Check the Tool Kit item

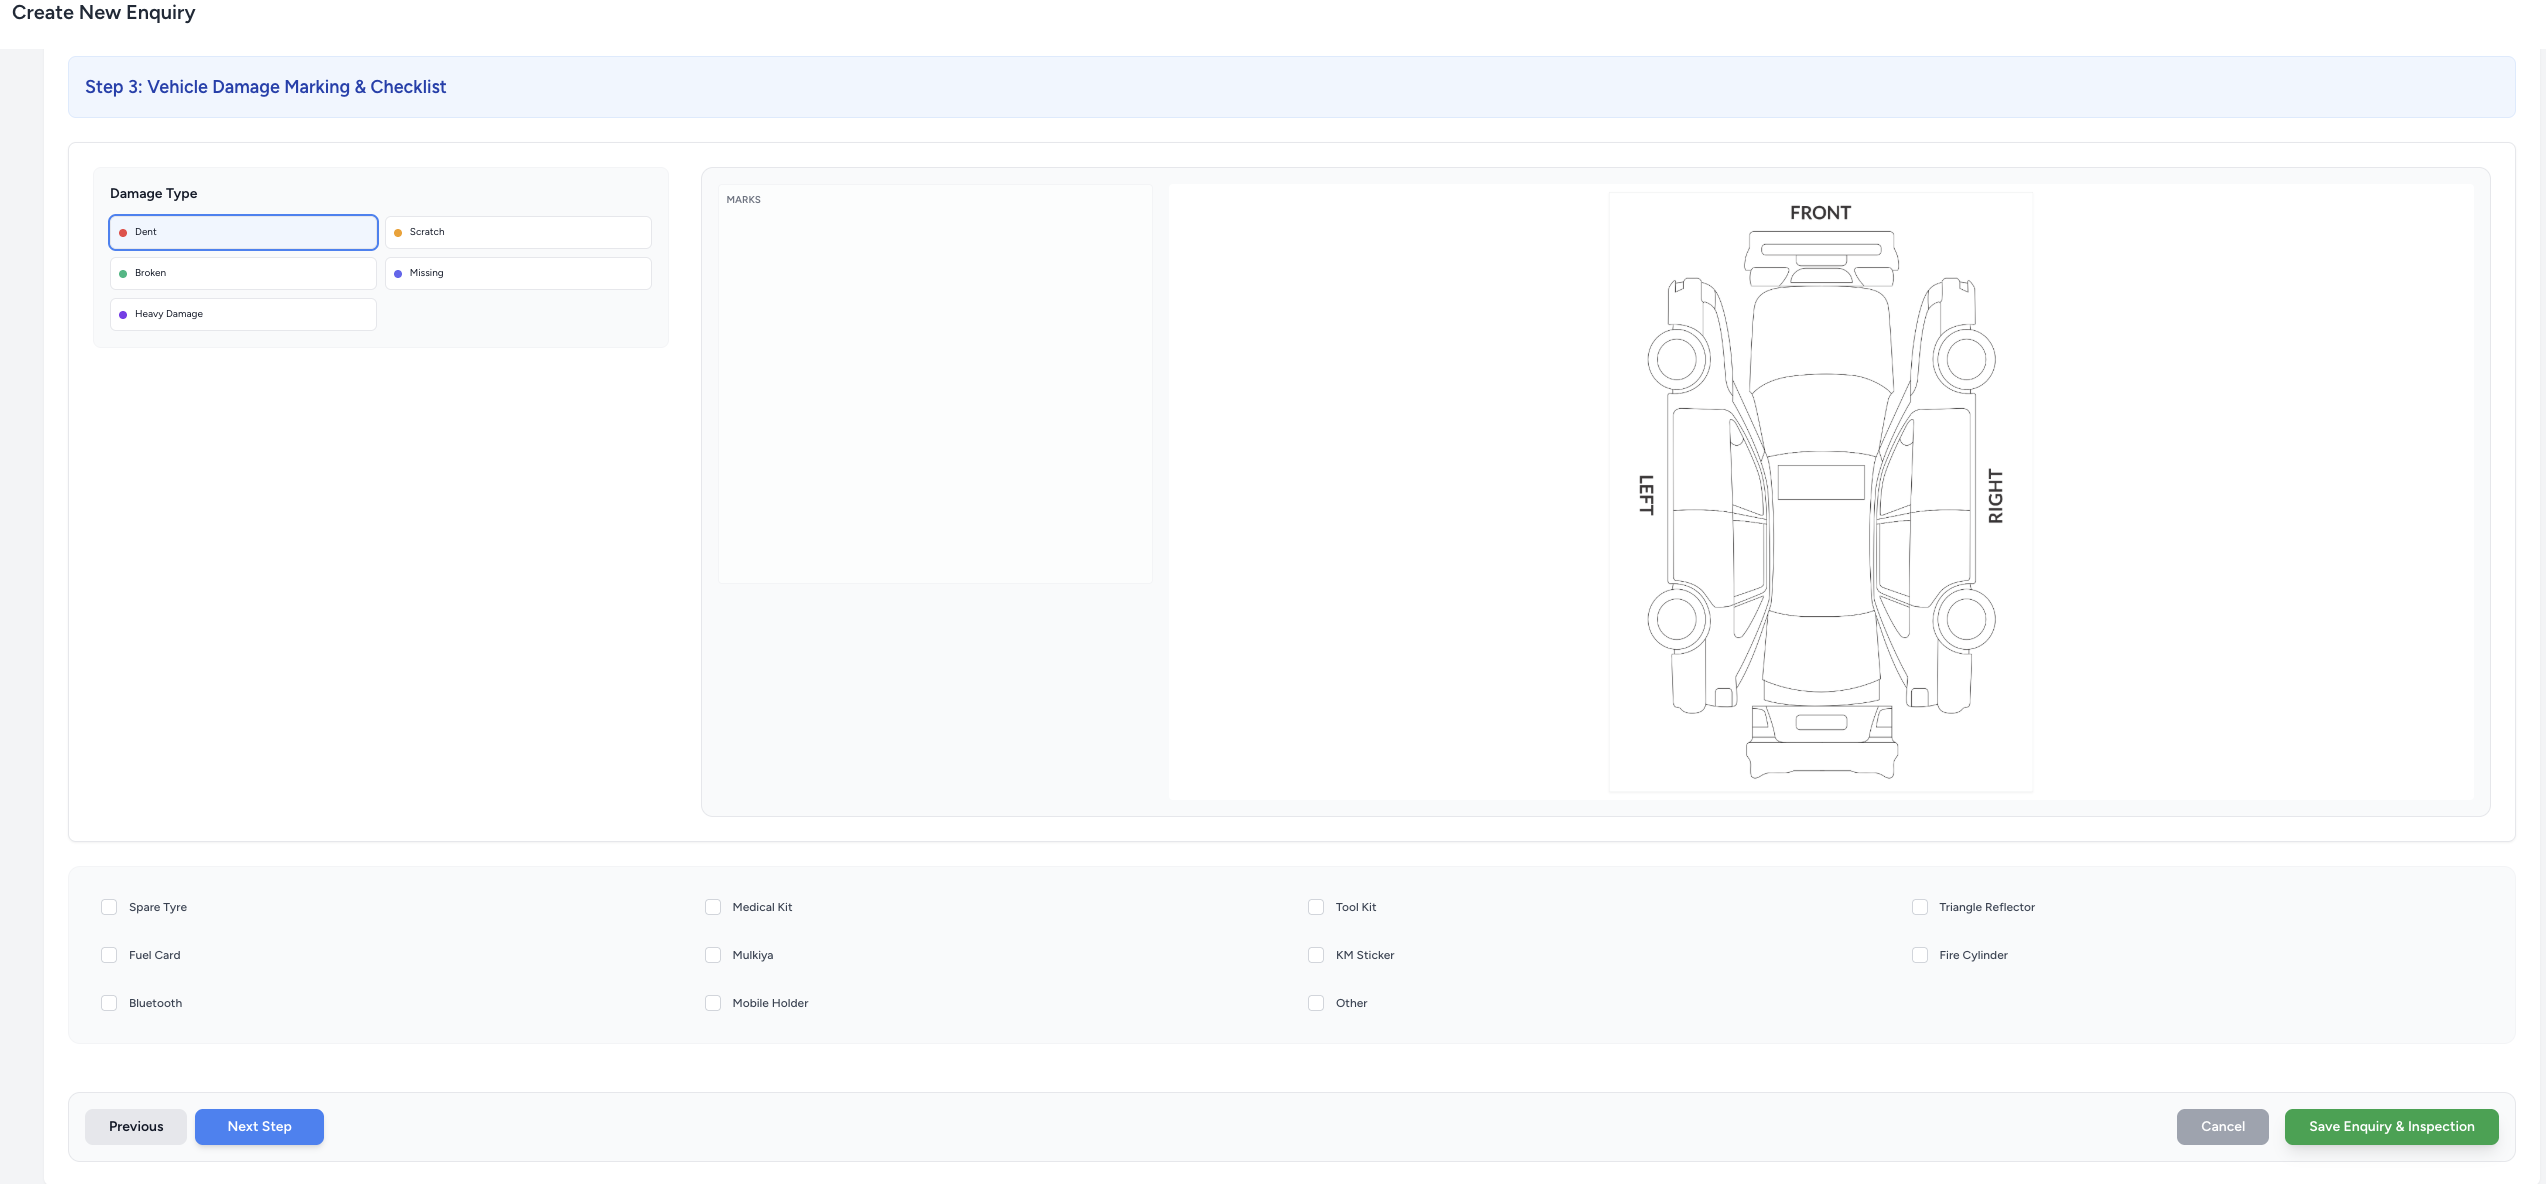[1316, 907]
